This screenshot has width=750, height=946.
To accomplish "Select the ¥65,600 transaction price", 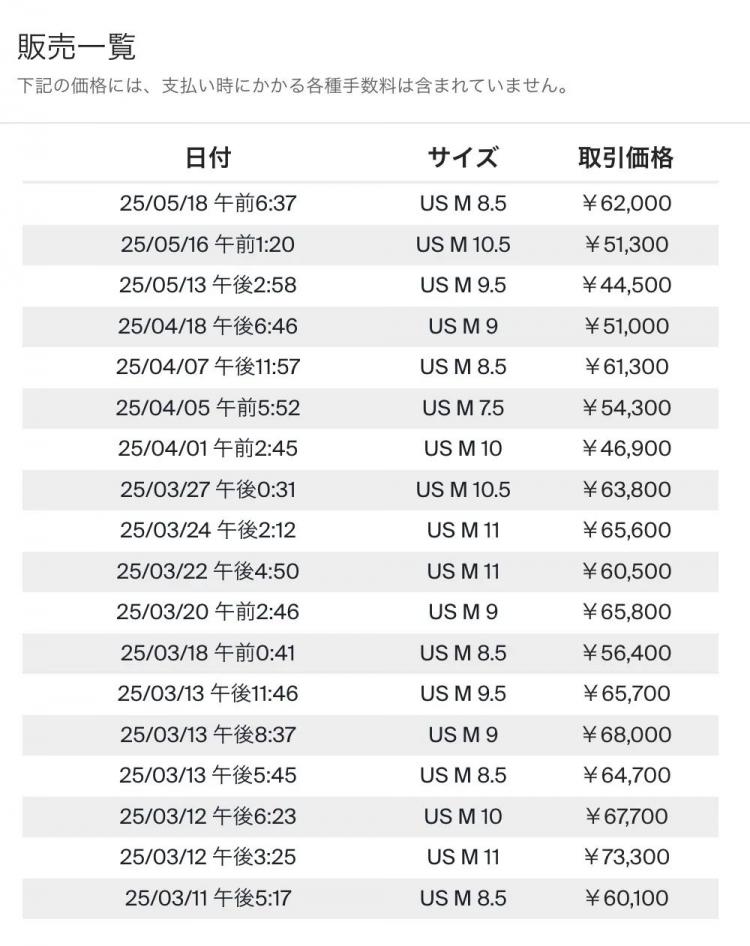I will tap(626, 530).
